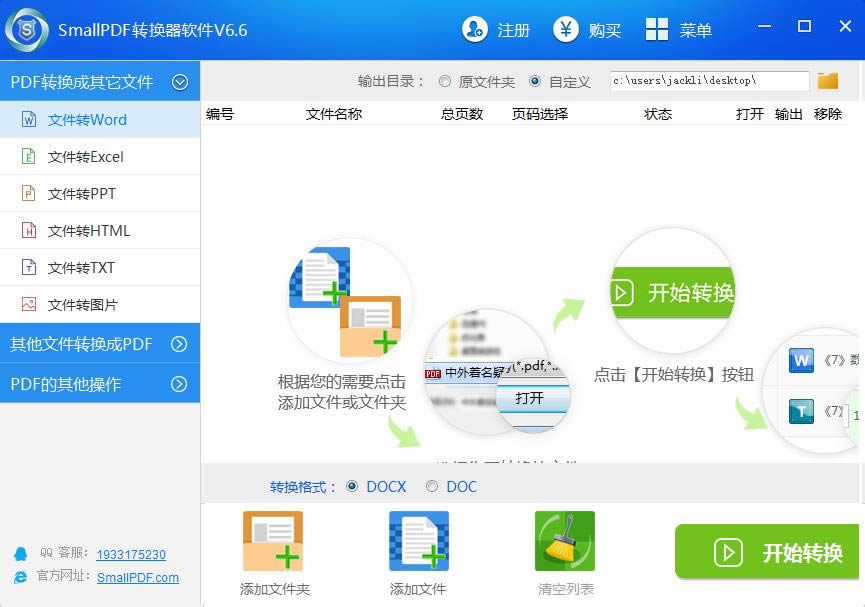The width and height of the screenshot is (865, 607).
Task: Click the image file icon in sidebar
Action: pyautogui.click(x=29, y=304)
